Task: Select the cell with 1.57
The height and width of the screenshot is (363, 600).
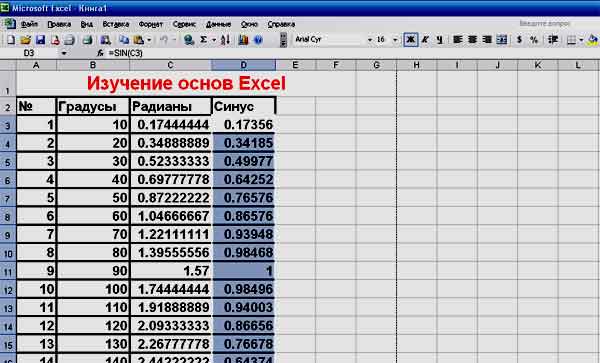Action: pos(171,271)
